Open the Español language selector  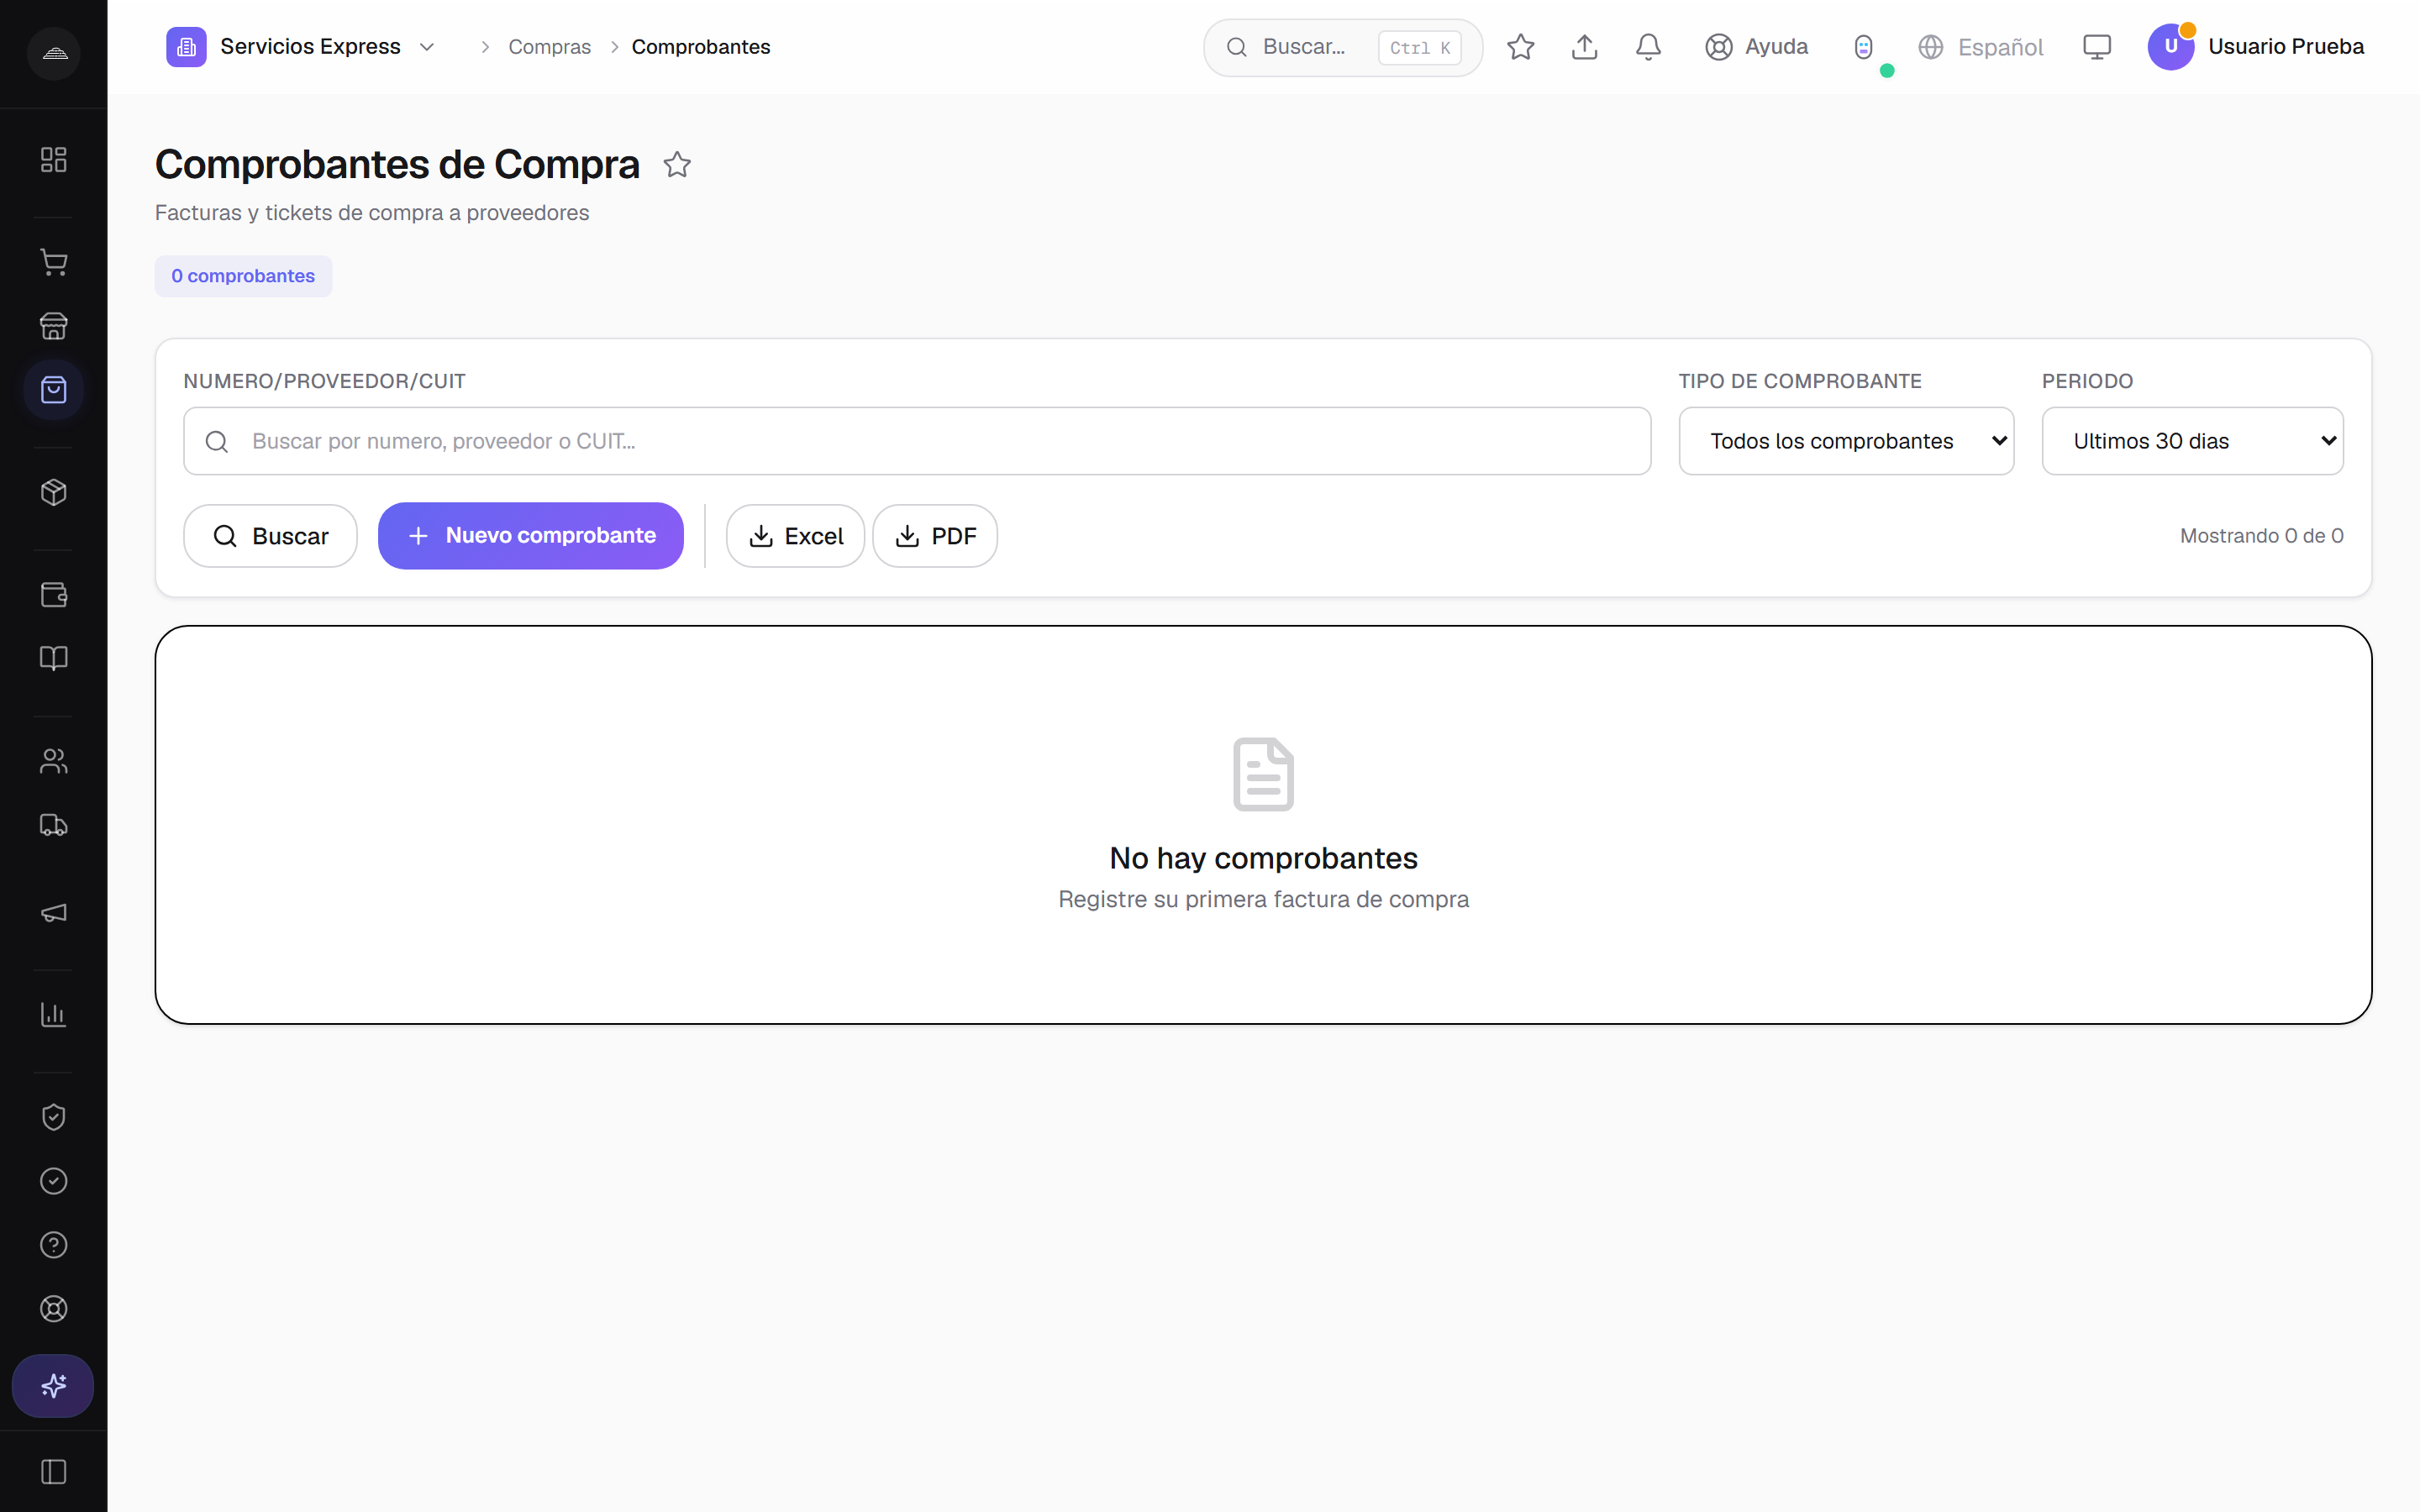[x=1980, y=47]
